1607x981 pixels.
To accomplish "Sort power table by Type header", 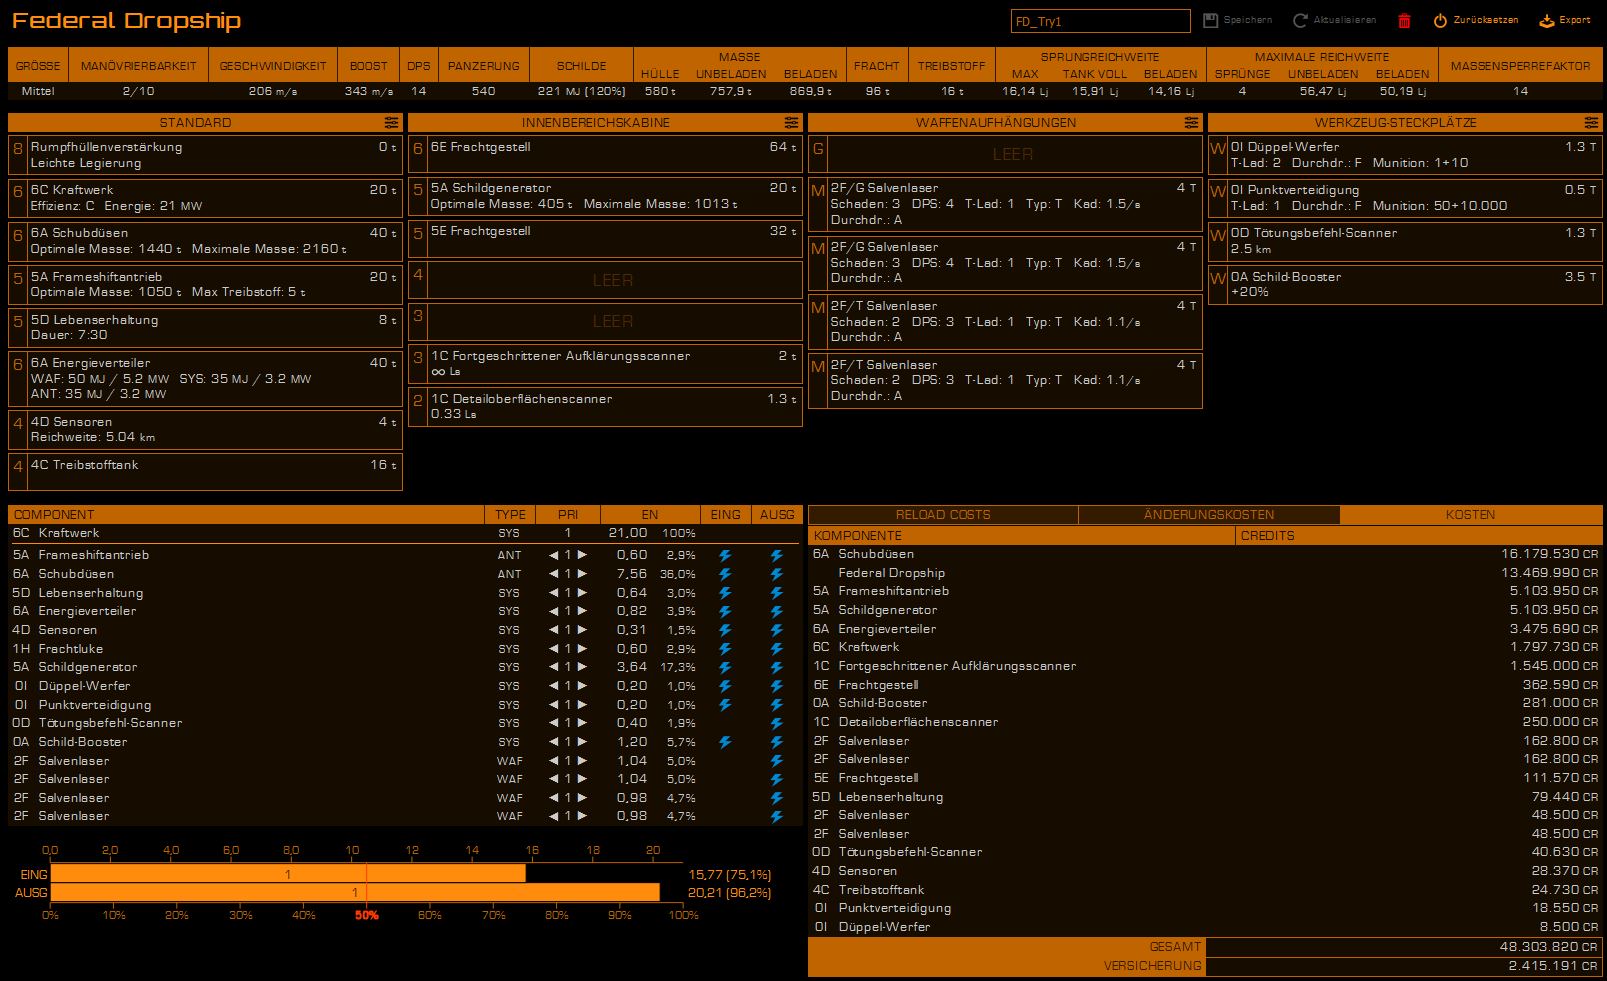I will point(510,515).
